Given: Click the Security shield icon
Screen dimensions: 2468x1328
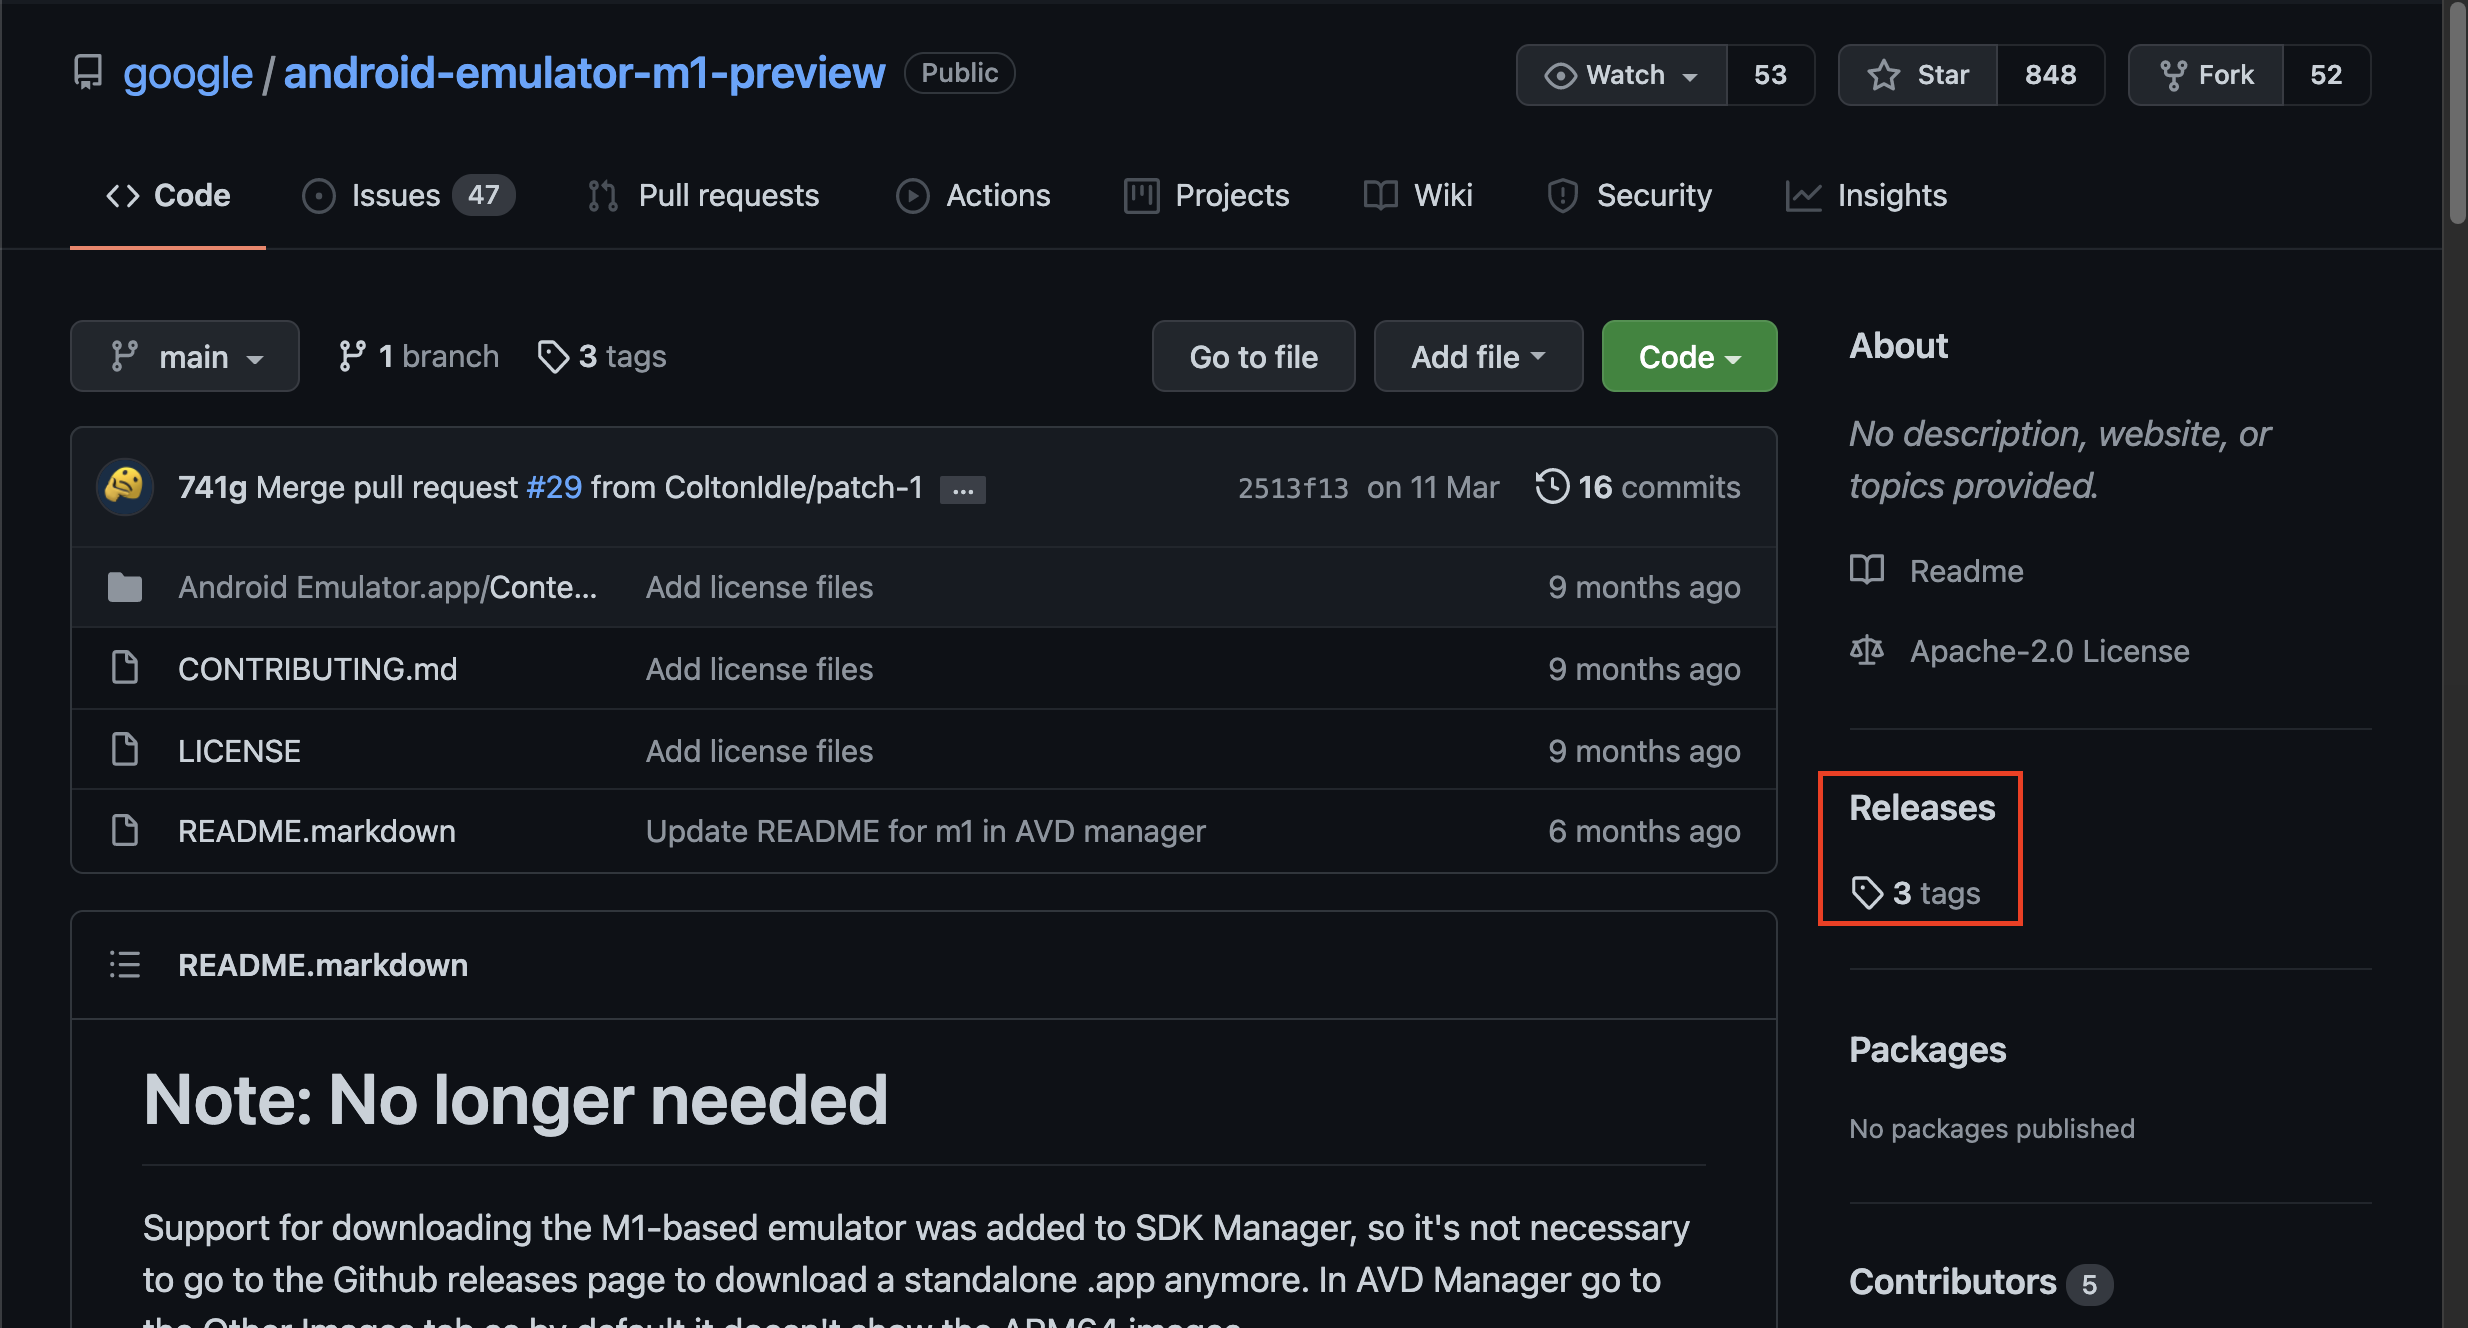Looking at the screenshot, I should click(1563, 196).
